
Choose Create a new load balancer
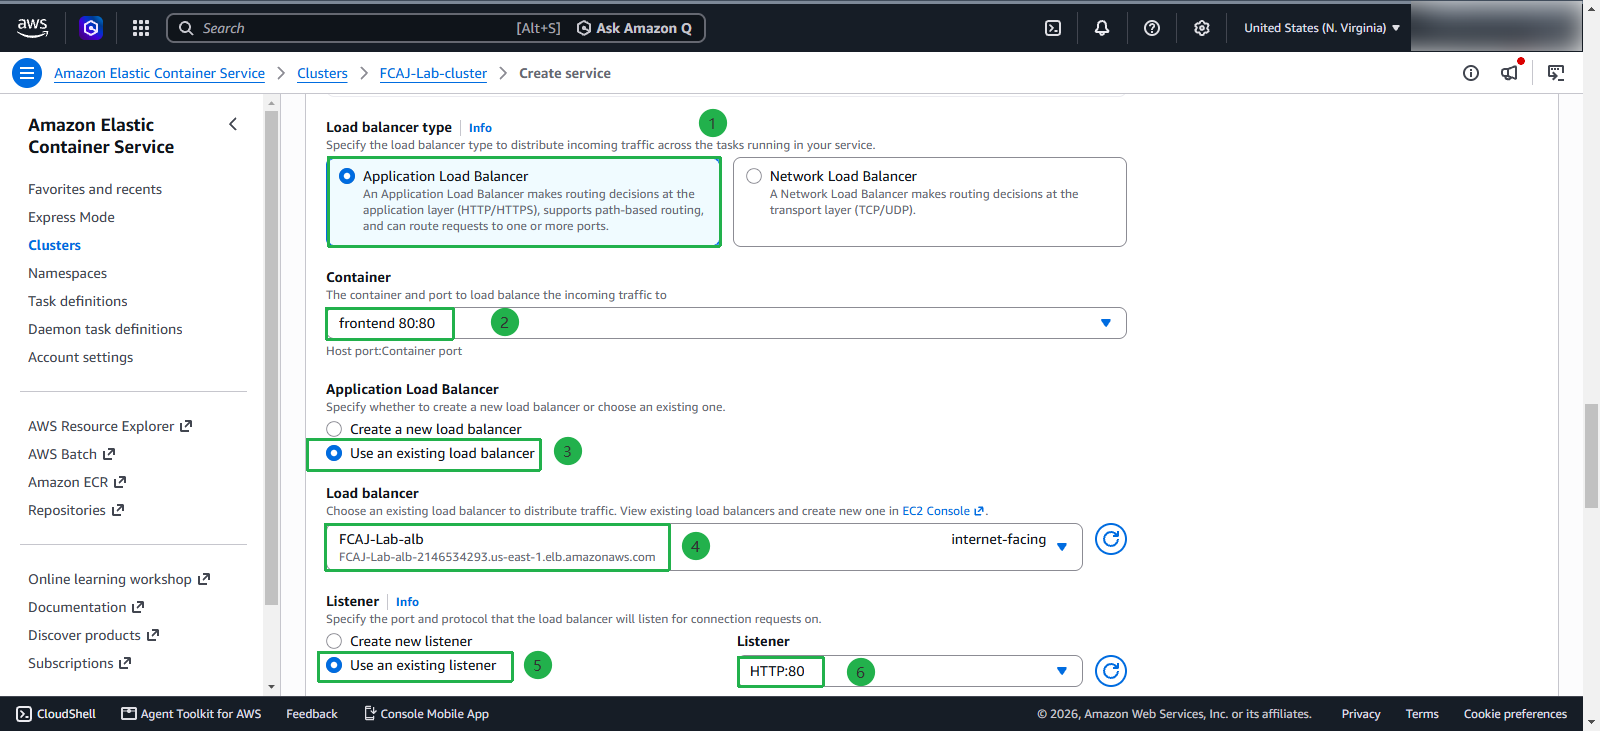(334, 429)
